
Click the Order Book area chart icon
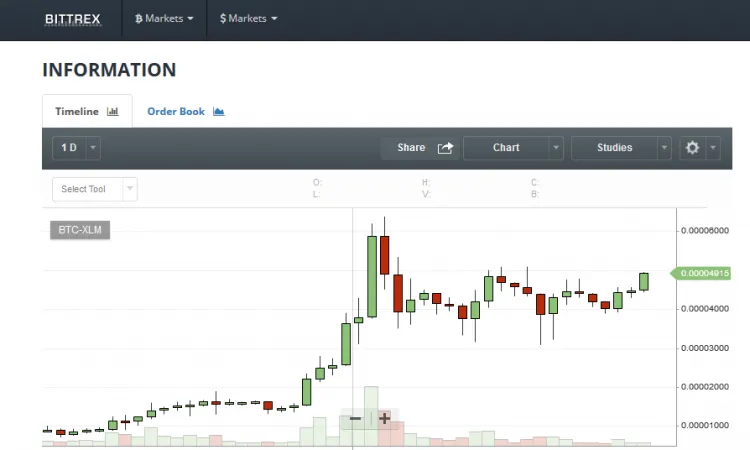[x=219, y=111]
